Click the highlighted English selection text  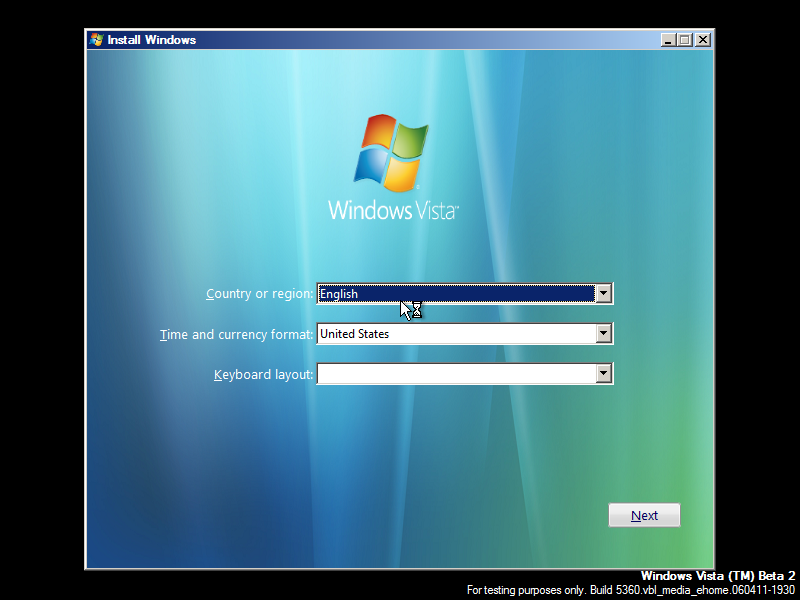(x=340, y=293)
